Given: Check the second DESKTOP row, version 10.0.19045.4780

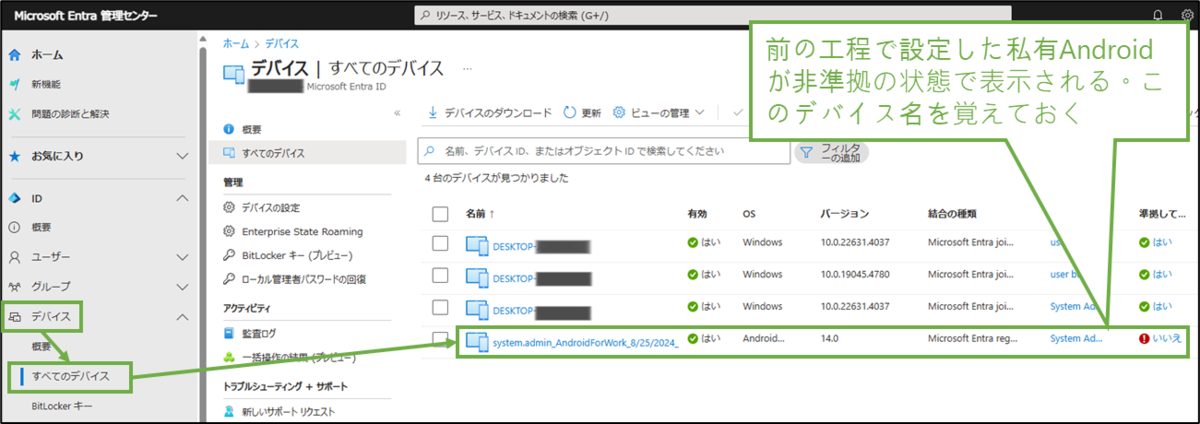Looking at the screenshot, I should tap(440, 274).
